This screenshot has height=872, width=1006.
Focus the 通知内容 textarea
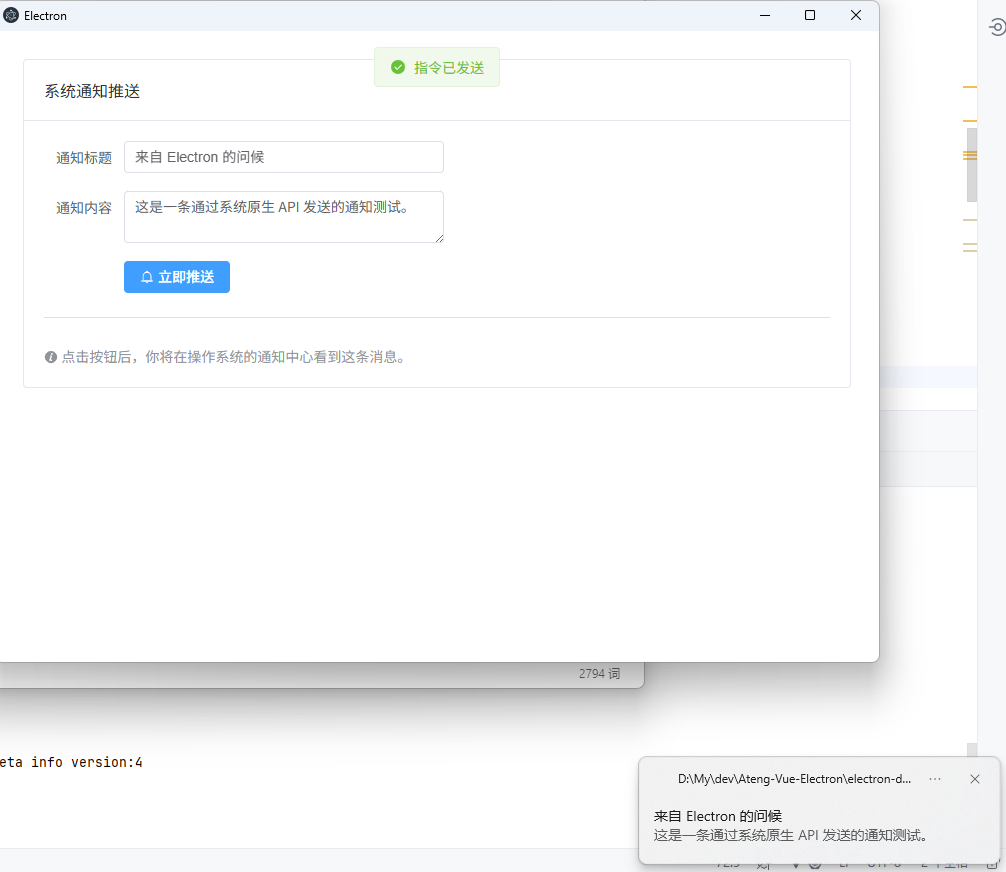click(x=283, y=216)
